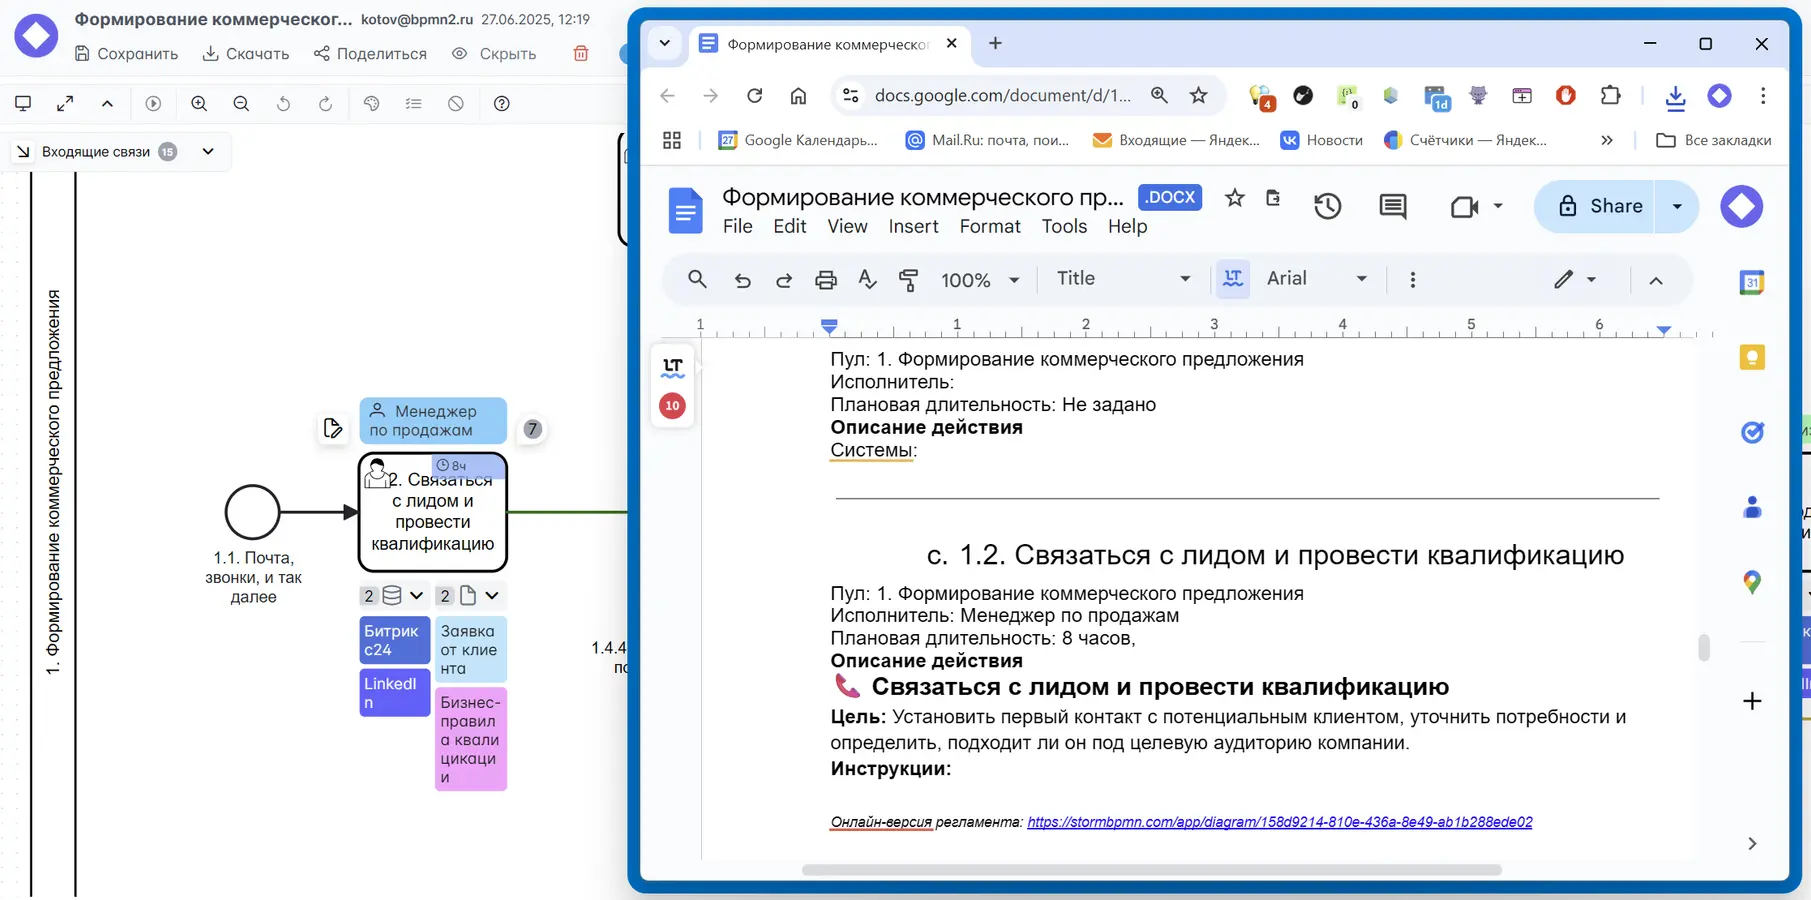Click edit document icon beside role tag
The width and height of the screenshot is (1811, 900).
click(x=333, y=429)
